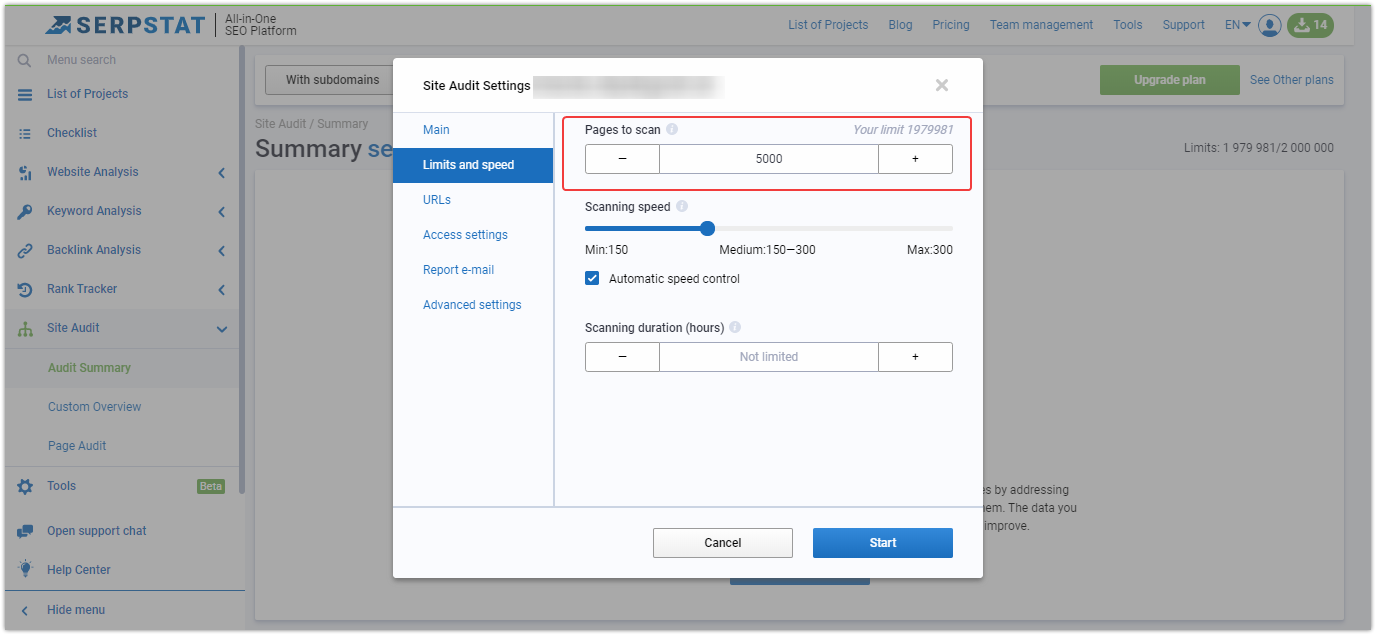Click the Help Center lightbulb icon
The width and height of the screenshot is (1376, 635).
(25, 570)
